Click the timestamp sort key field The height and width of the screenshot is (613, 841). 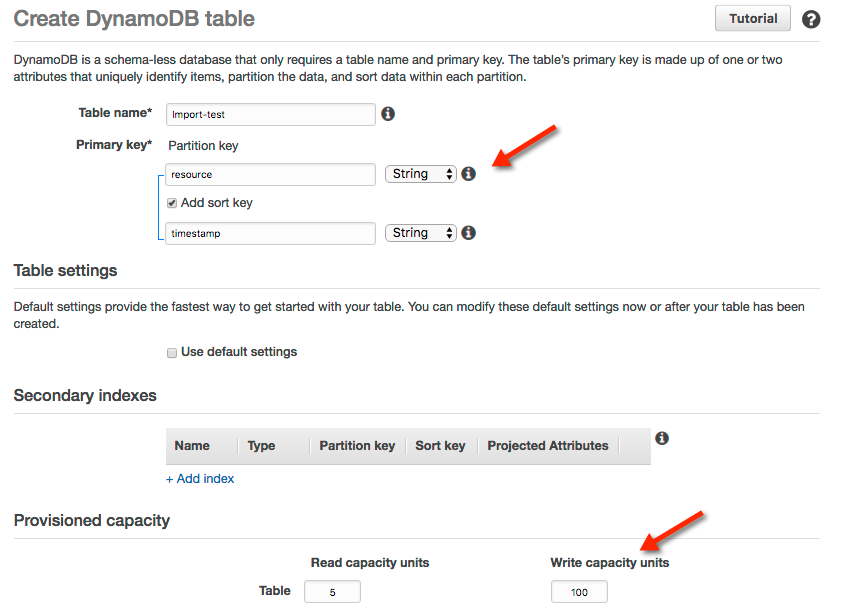click(270, 232)
